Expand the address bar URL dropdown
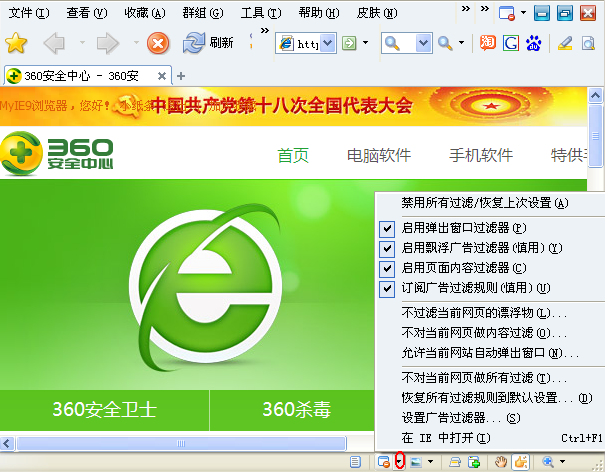Viewport: 605px width, 472px height. tap(328, 43)
